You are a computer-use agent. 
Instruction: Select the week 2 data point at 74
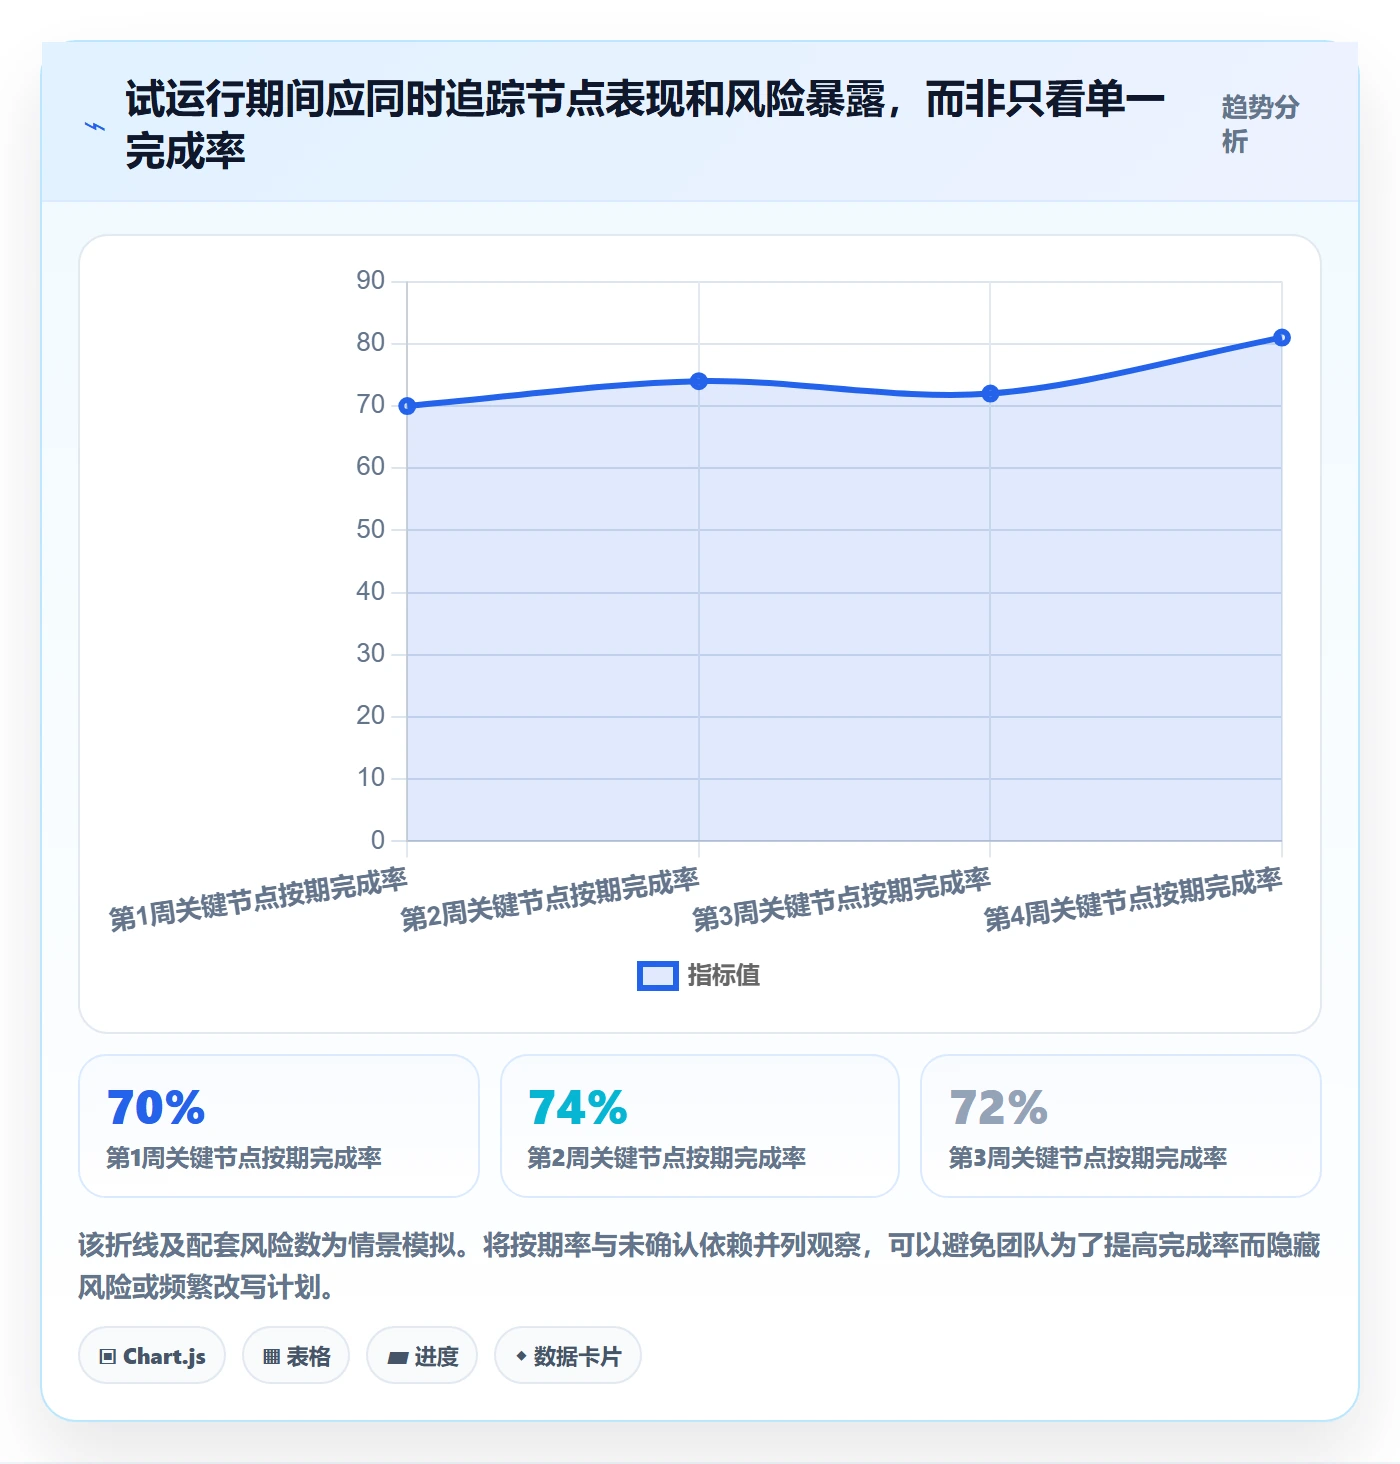(x=699, y=381)
